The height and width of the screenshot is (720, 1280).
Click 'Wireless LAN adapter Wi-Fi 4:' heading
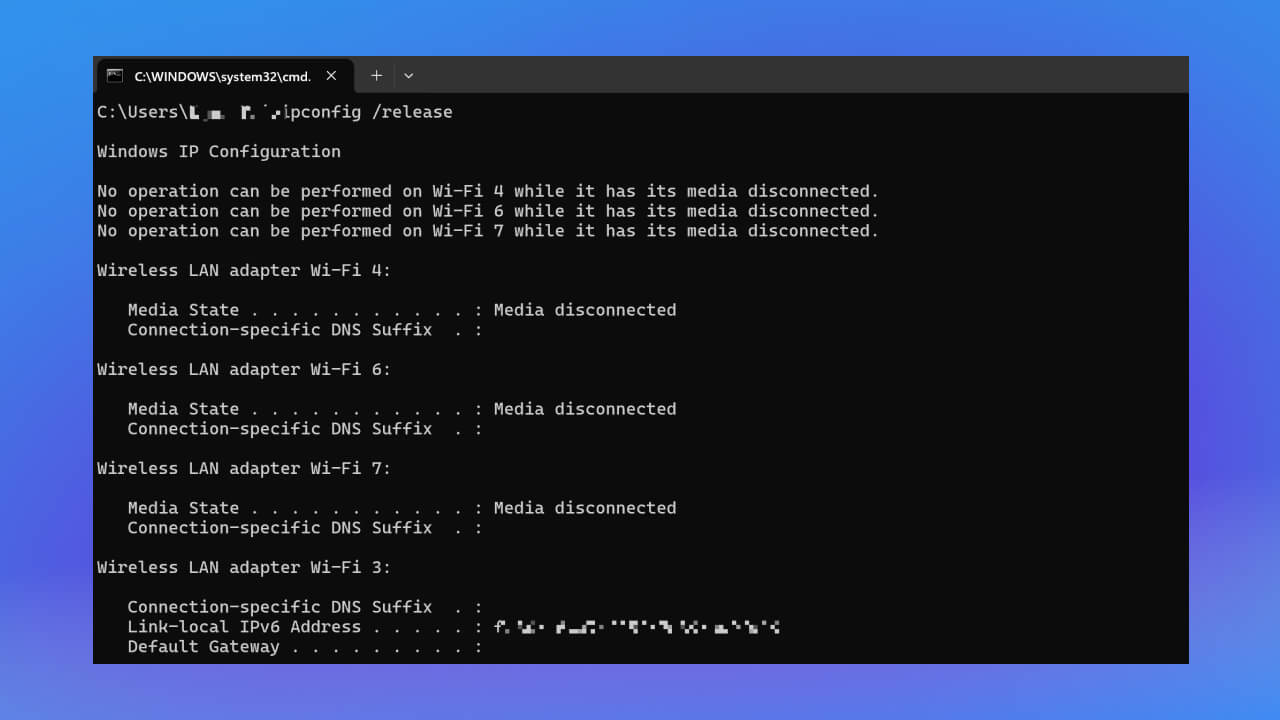point(244,270)
